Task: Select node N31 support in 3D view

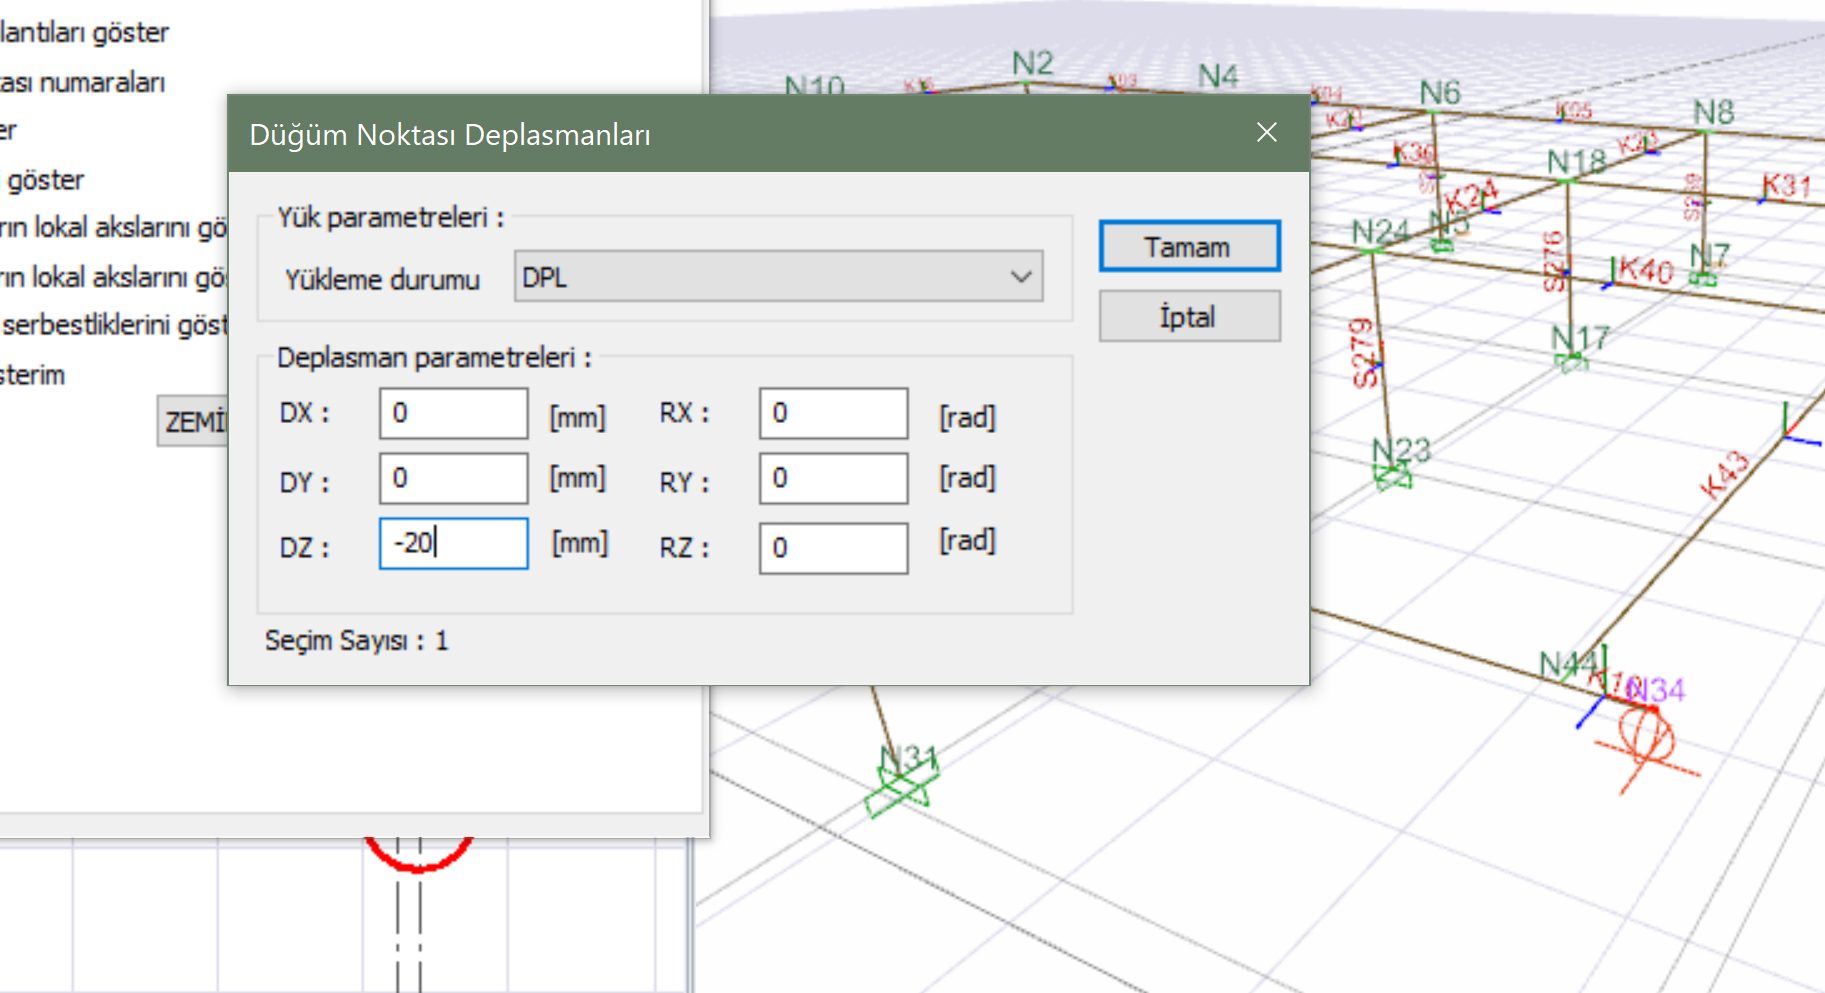Action: coord(902,785)
